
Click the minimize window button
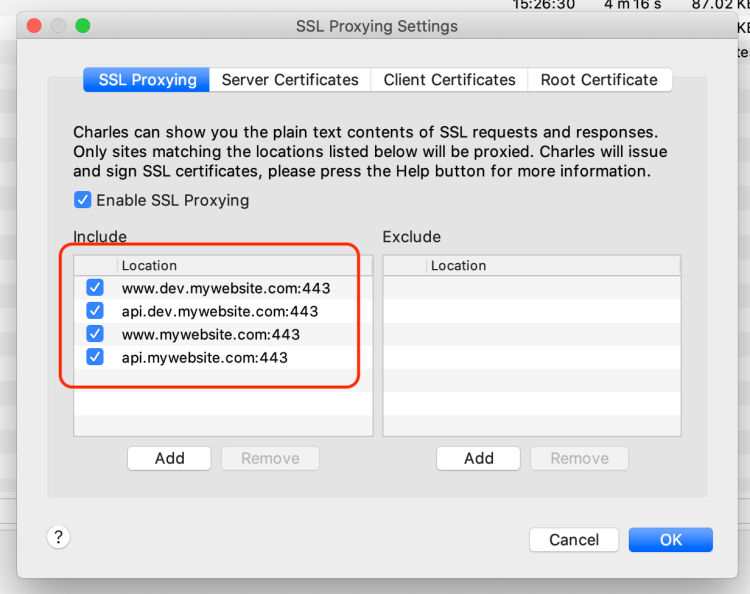[59, 26]
